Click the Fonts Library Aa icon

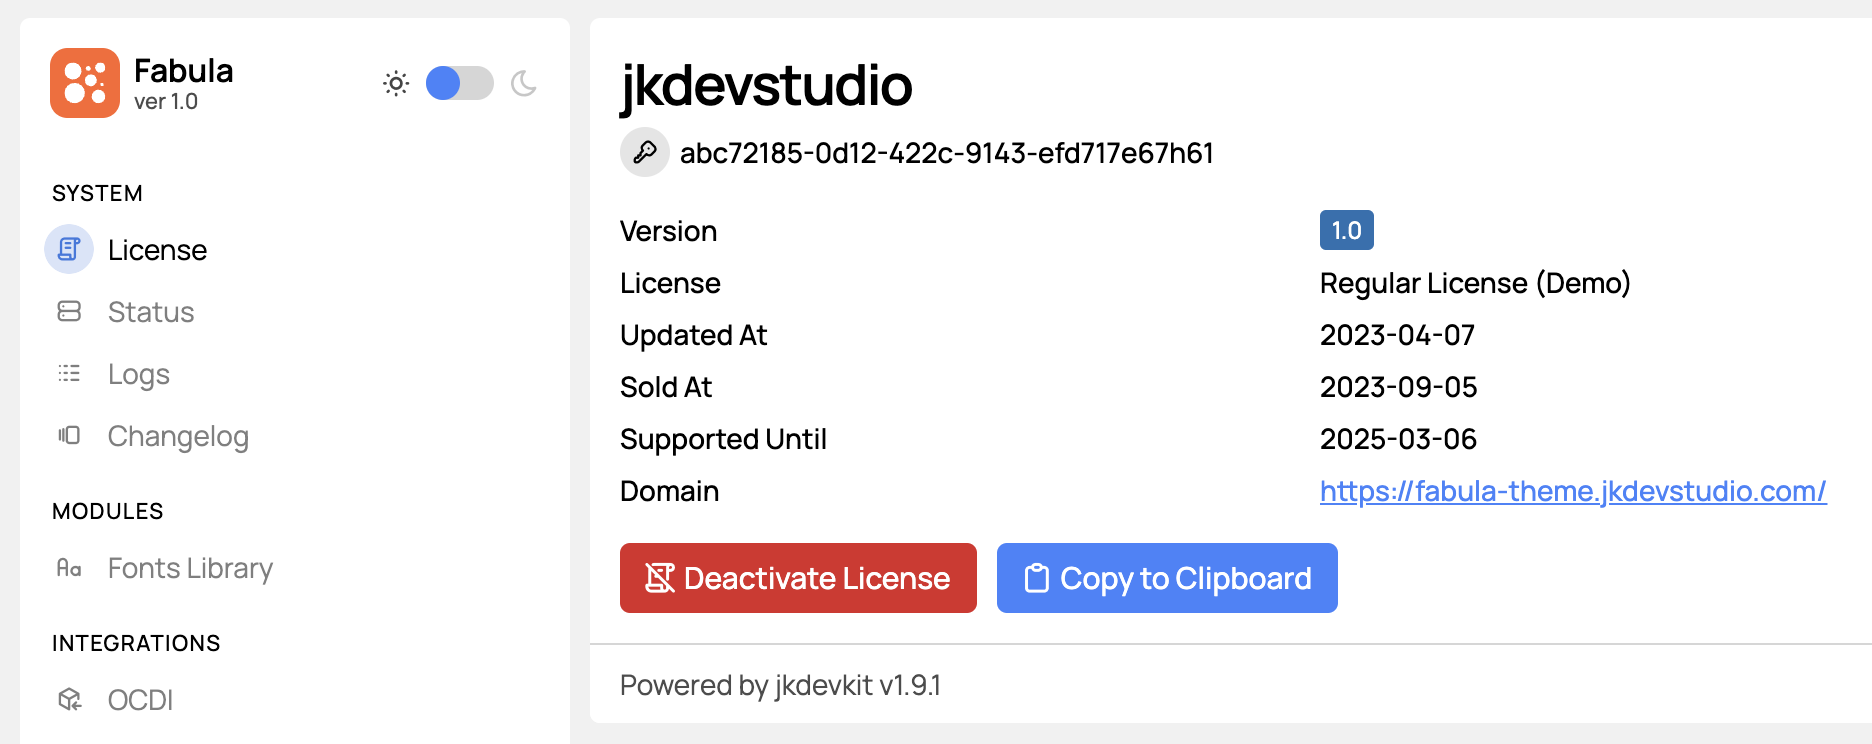[69, 568]
